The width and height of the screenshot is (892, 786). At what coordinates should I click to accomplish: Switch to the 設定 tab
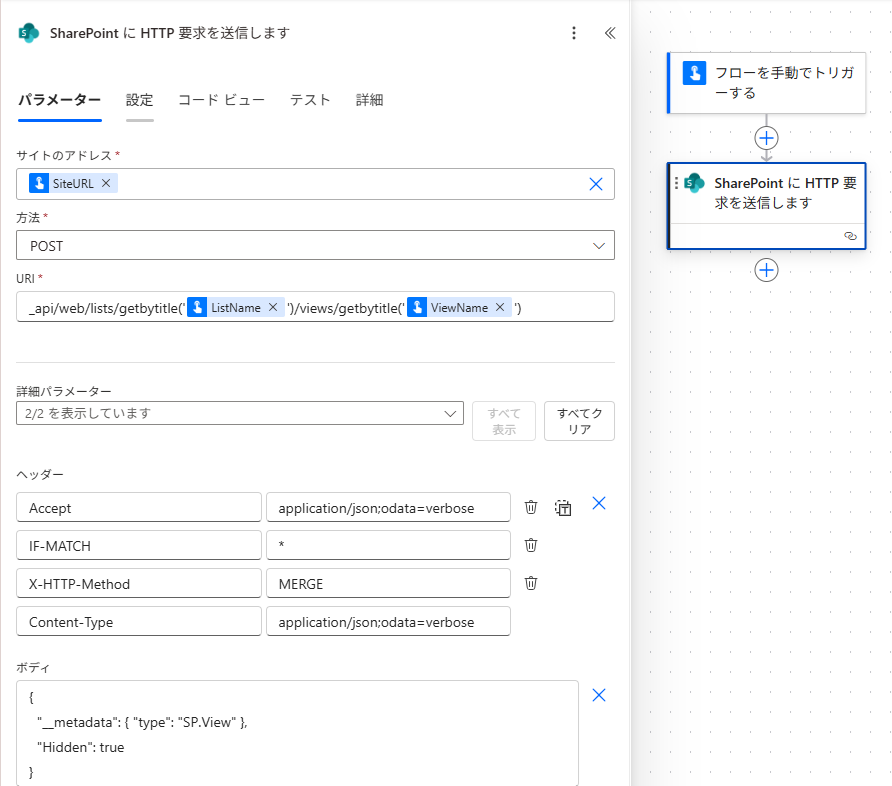[140, 100]
